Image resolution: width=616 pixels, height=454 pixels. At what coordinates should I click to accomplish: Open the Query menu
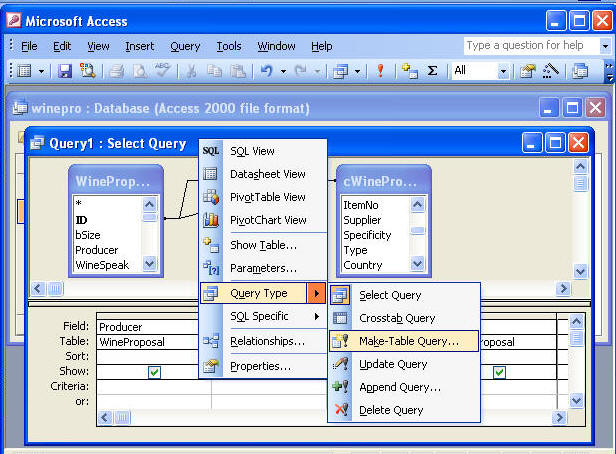coord(185,46)
